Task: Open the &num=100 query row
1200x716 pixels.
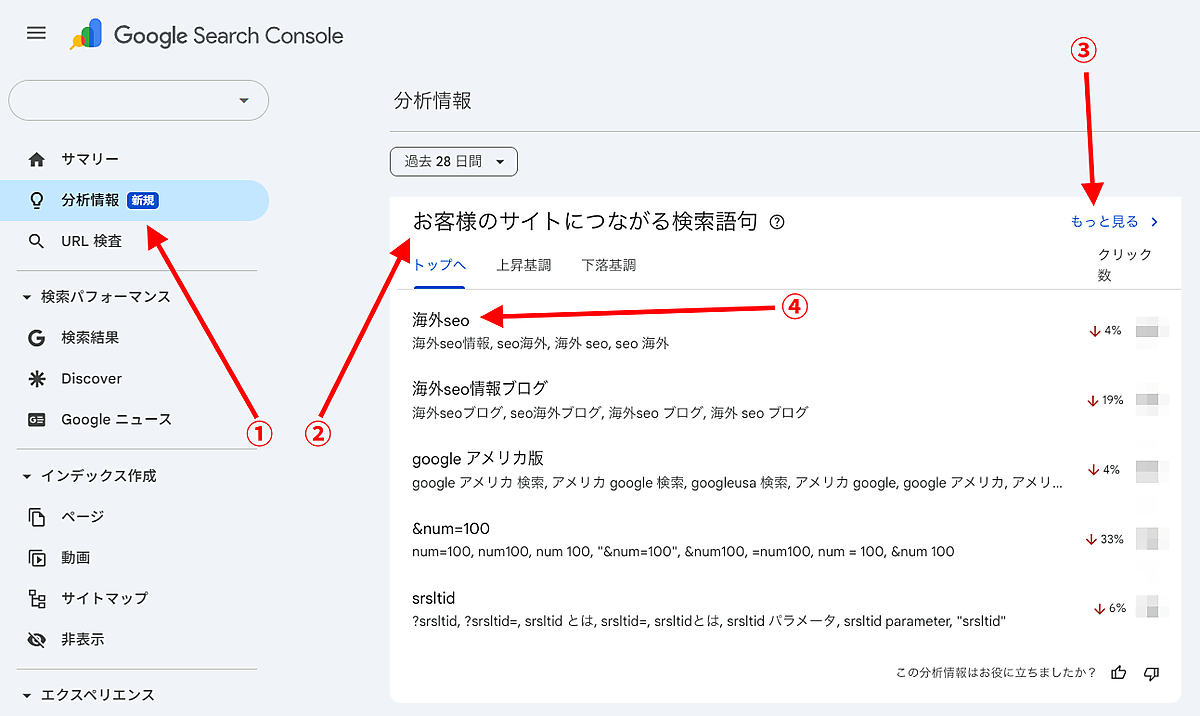Action: coord(785,539)
